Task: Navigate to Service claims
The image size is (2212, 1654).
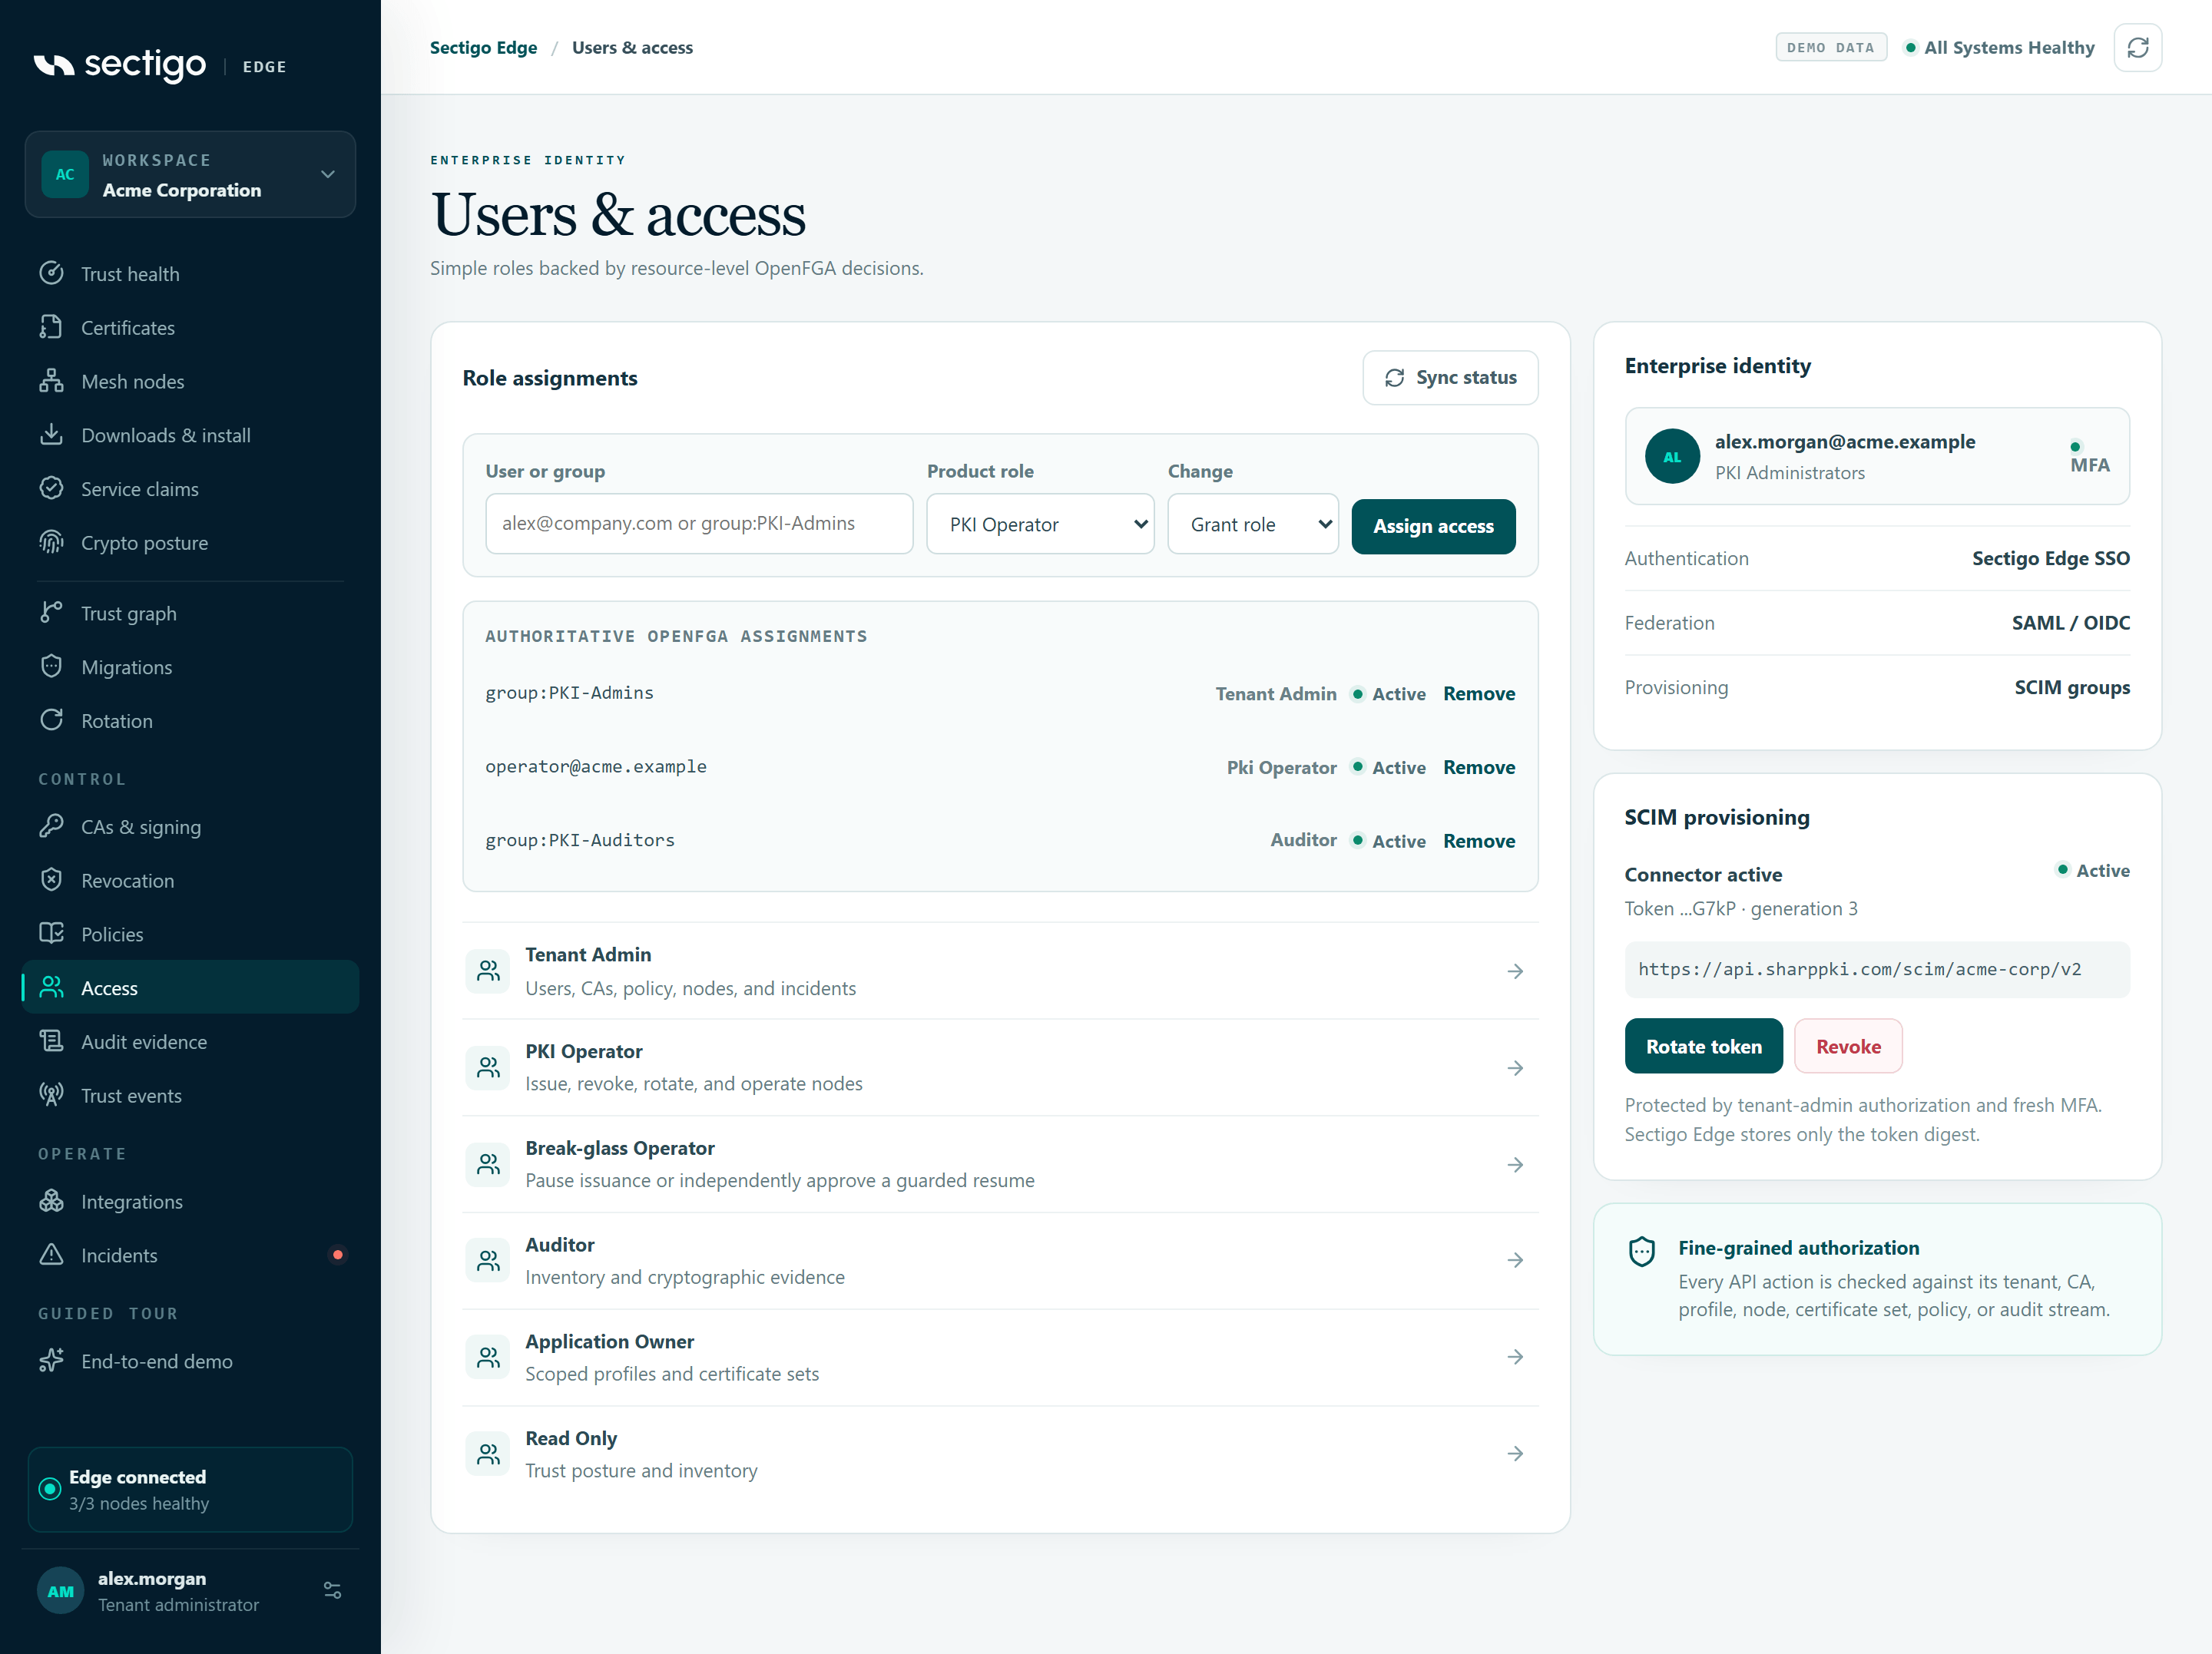Action: coord(190,489)
